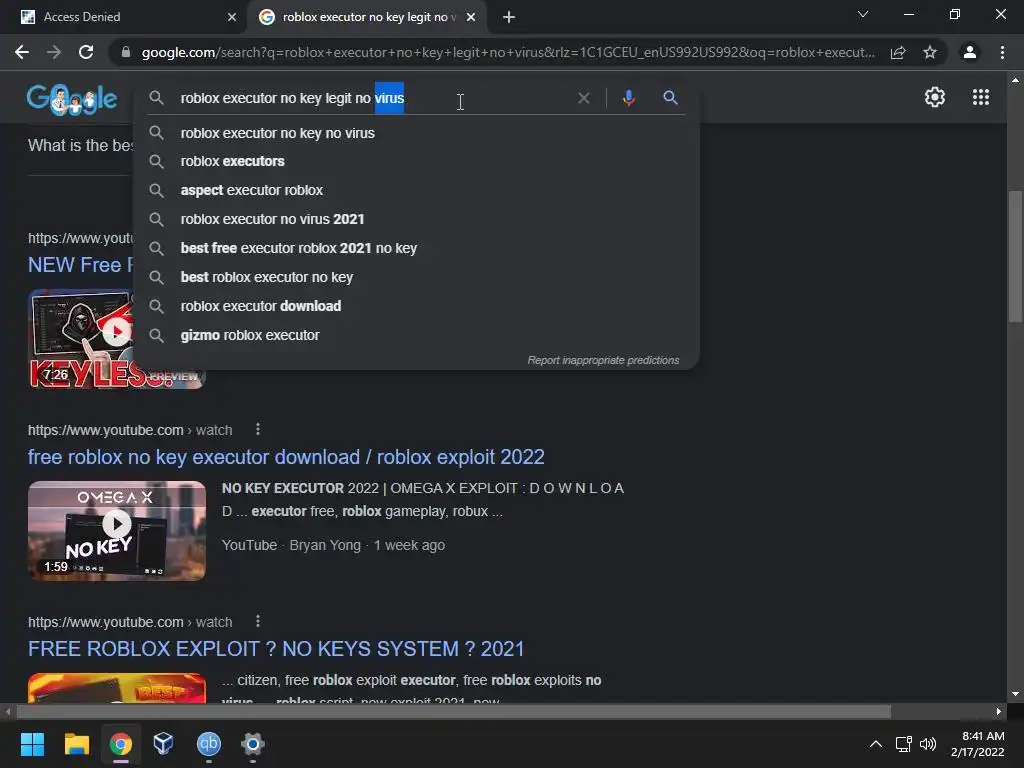Pick the 'aspect executor roblox' suggestion
The width and height of the screenshot is (1024, 768).
417,190
